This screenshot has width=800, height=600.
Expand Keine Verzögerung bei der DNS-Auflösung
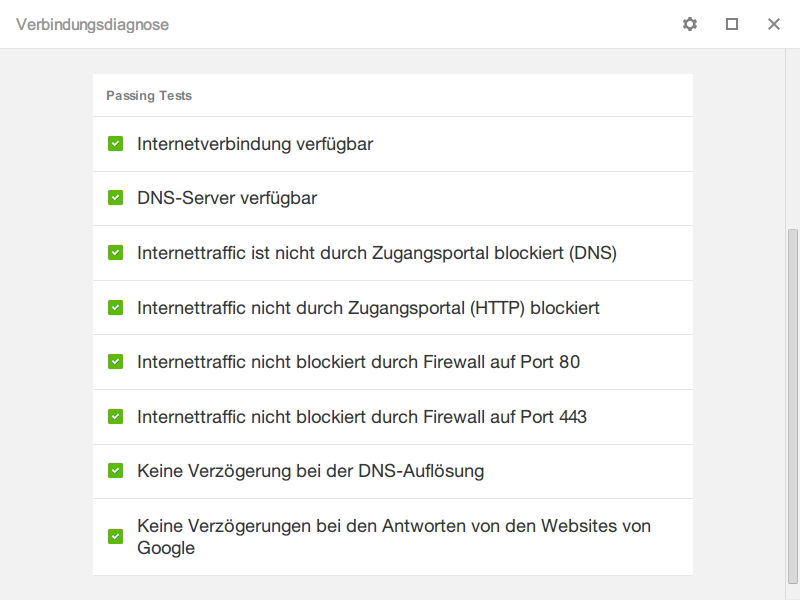[x=393, y=471]
